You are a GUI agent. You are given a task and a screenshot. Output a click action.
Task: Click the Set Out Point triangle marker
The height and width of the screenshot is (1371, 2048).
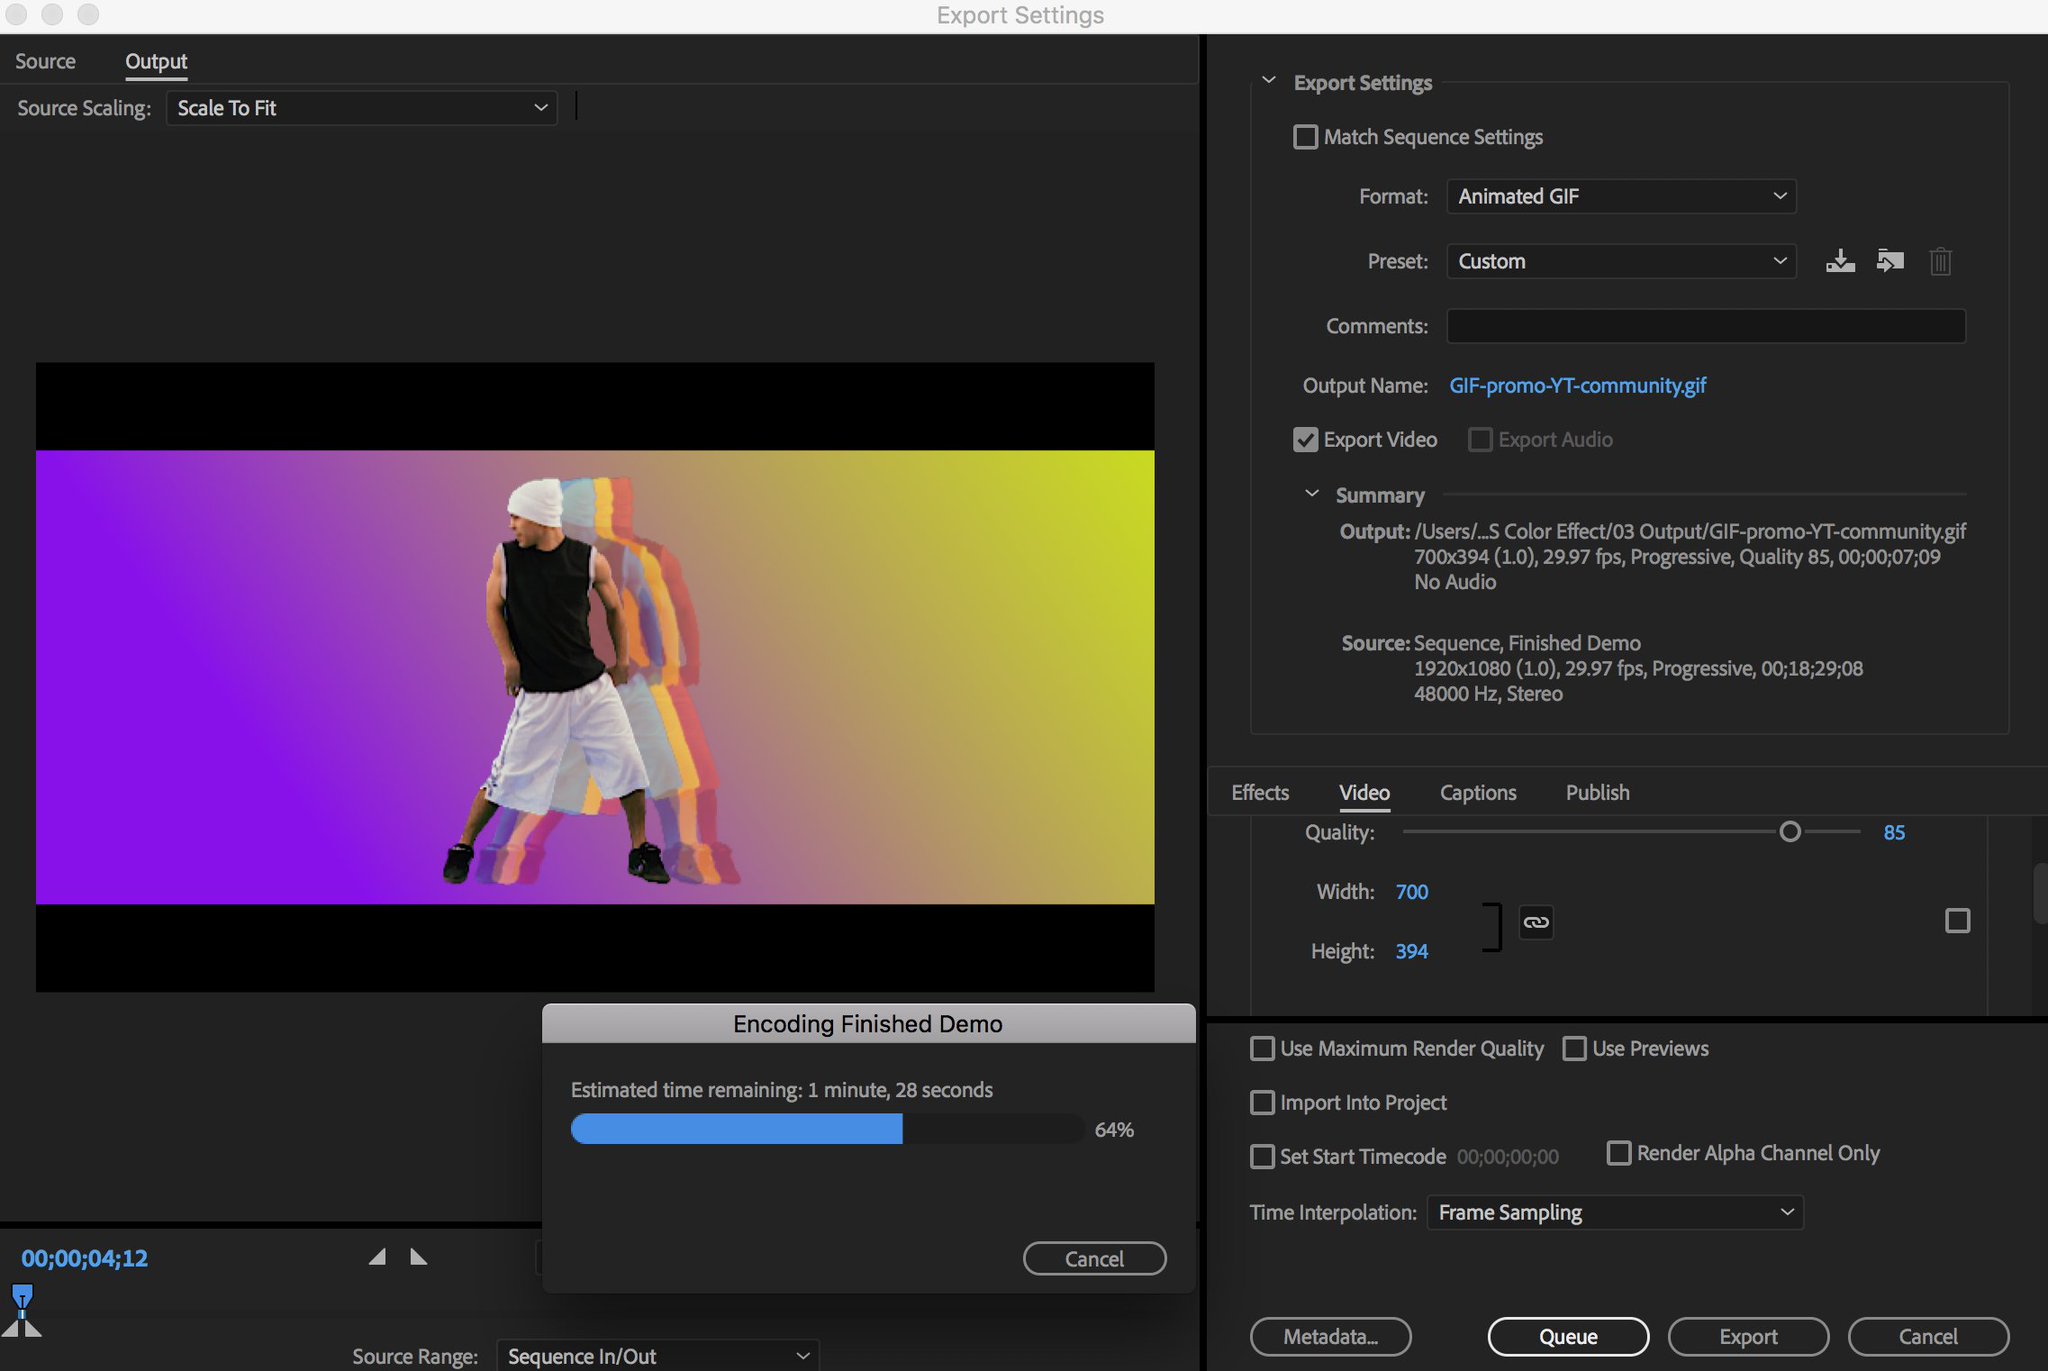pos(419,1257)
